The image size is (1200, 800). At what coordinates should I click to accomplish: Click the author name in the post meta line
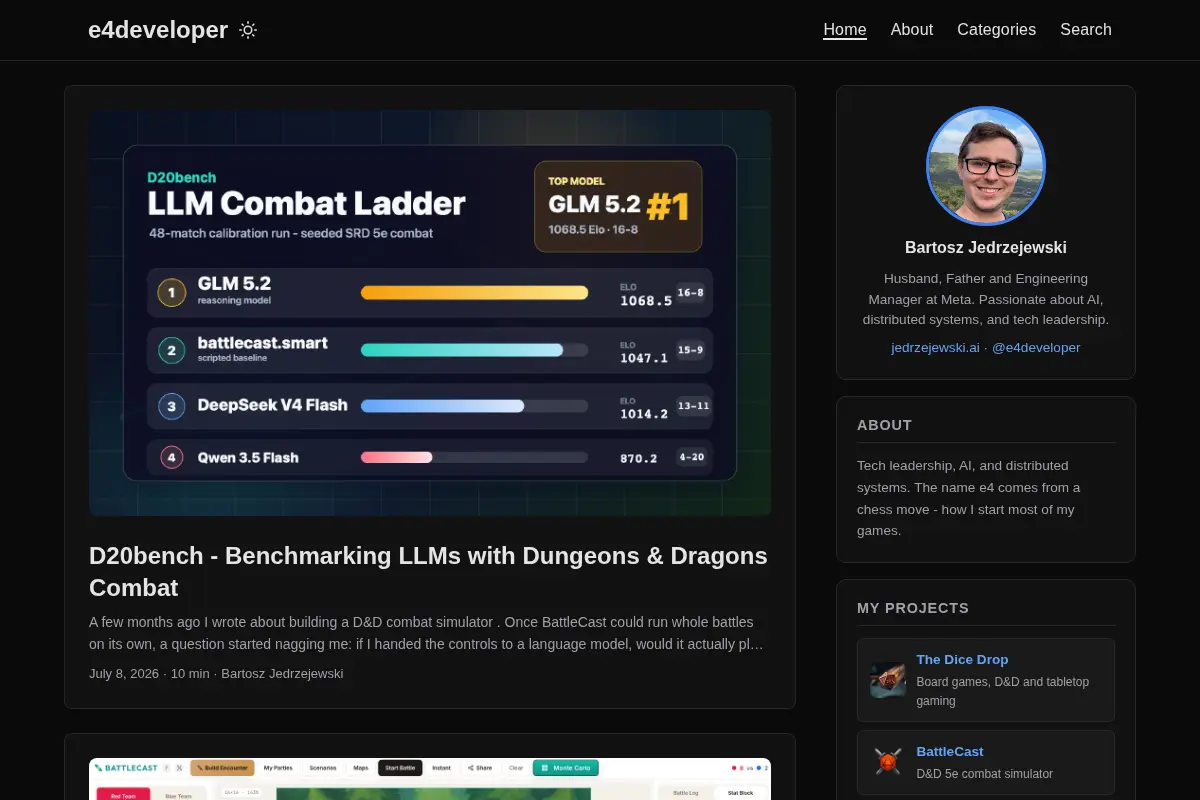(x=282, y=674)
